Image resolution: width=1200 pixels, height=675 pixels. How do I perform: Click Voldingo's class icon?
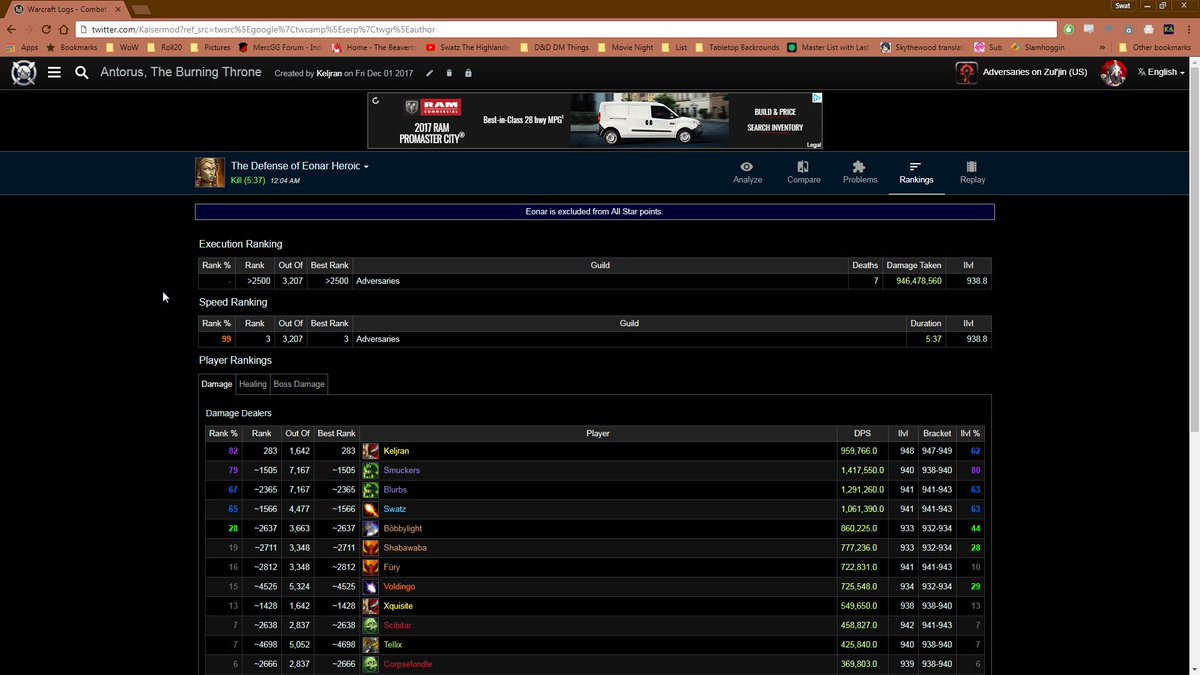coord(371,586)
